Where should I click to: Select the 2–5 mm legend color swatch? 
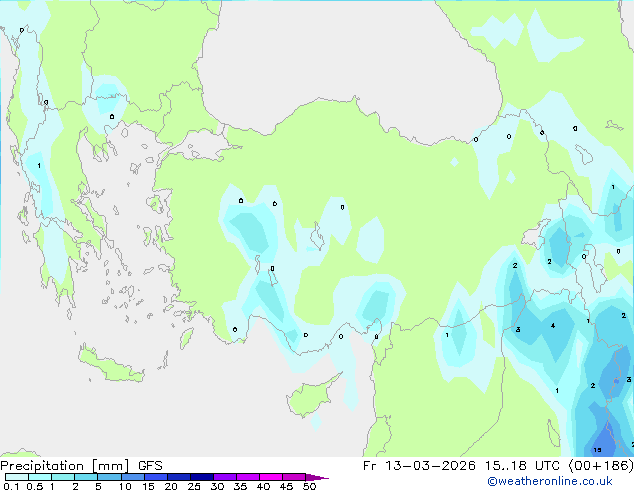(x=86, y=477)
